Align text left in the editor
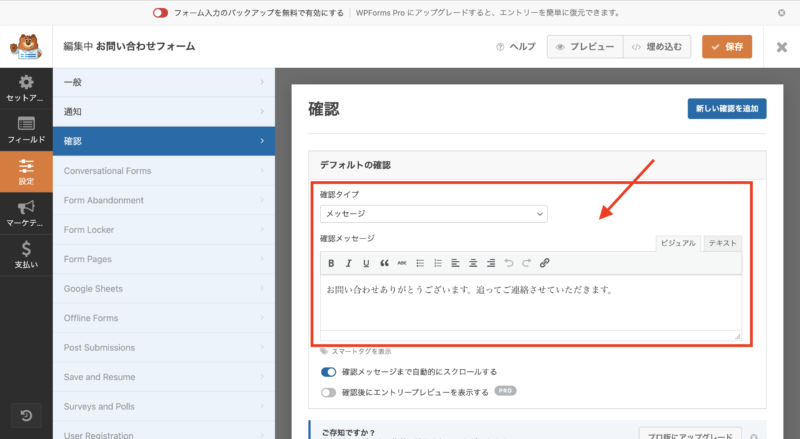This screenshot has width=800, height=439. coord(456,263)
